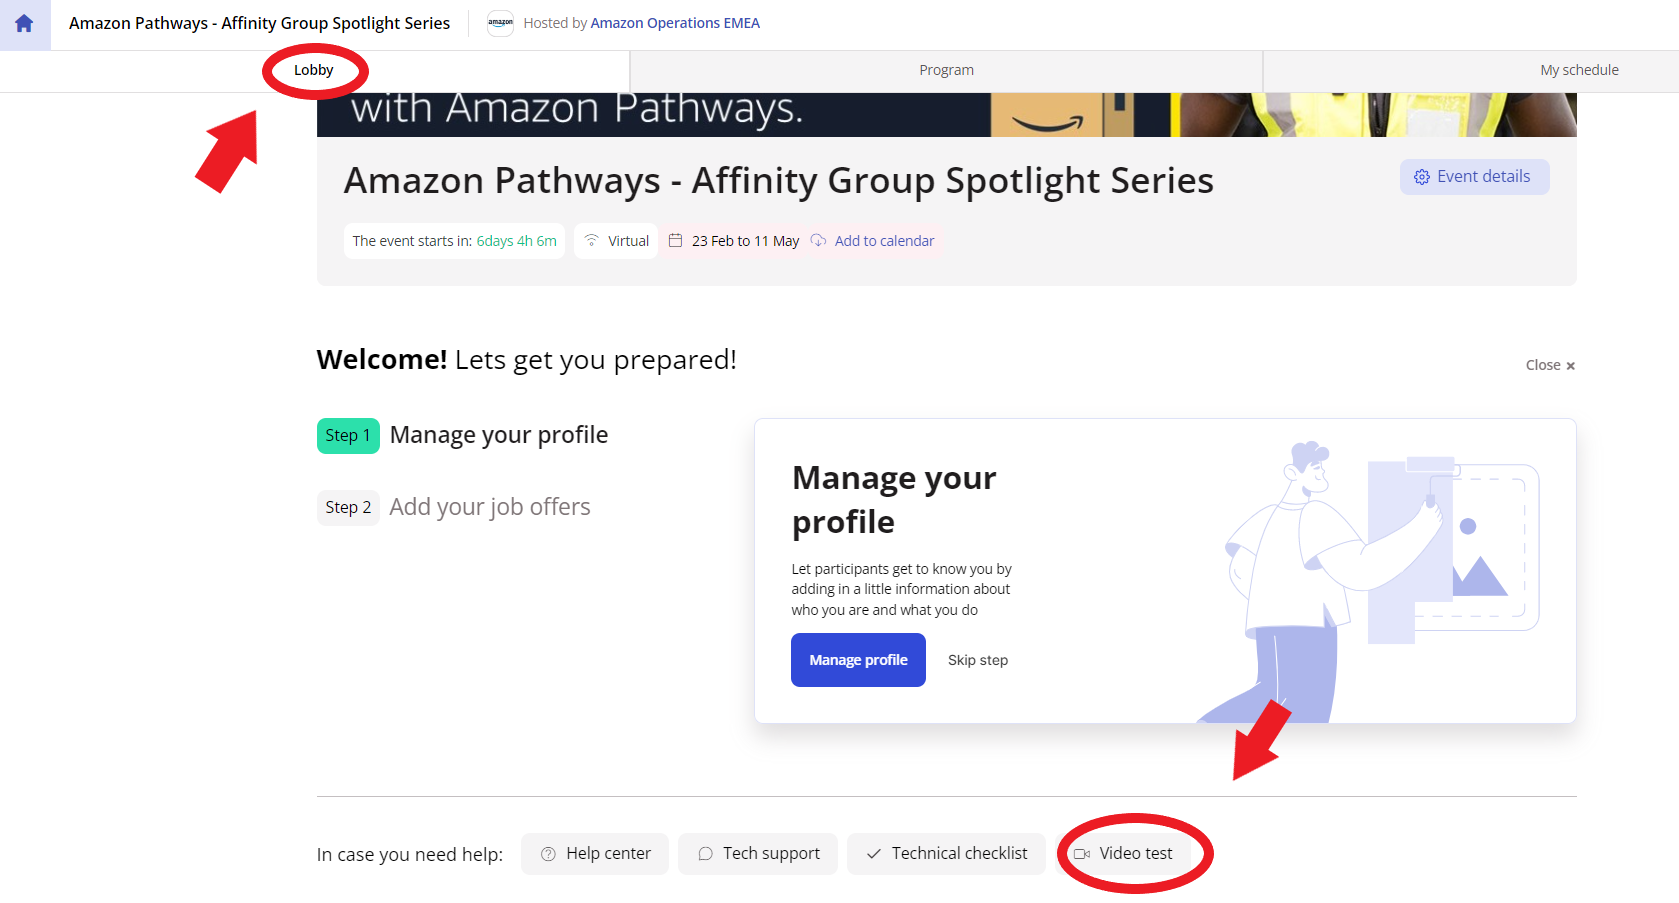Go to the My schedule tab
This screenshot has width=1679, height=903.
1578,70
